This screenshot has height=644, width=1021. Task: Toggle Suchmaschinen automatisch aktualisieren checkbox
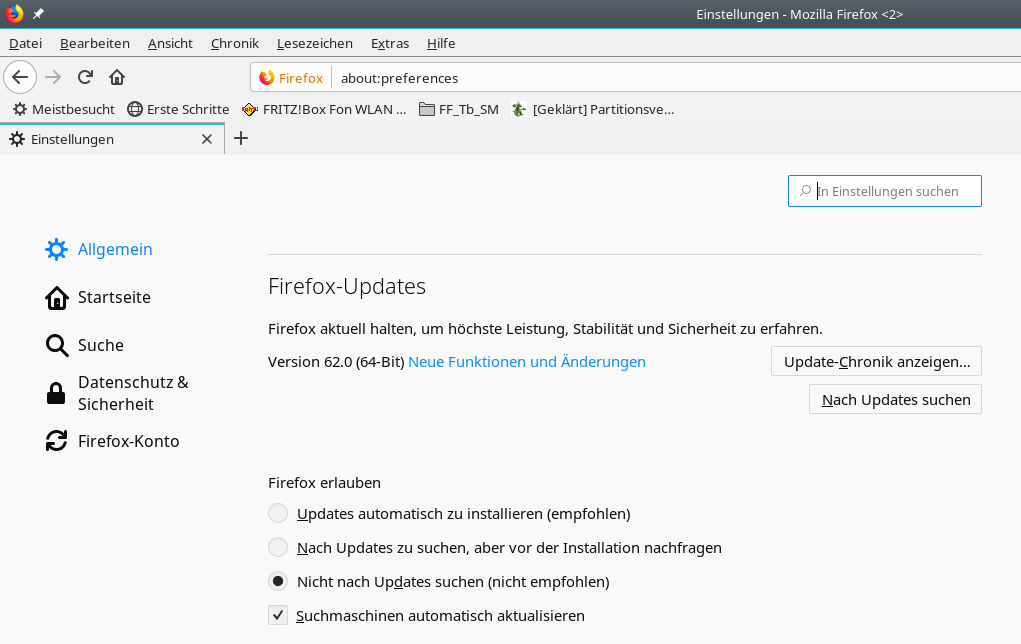[278, 616]
